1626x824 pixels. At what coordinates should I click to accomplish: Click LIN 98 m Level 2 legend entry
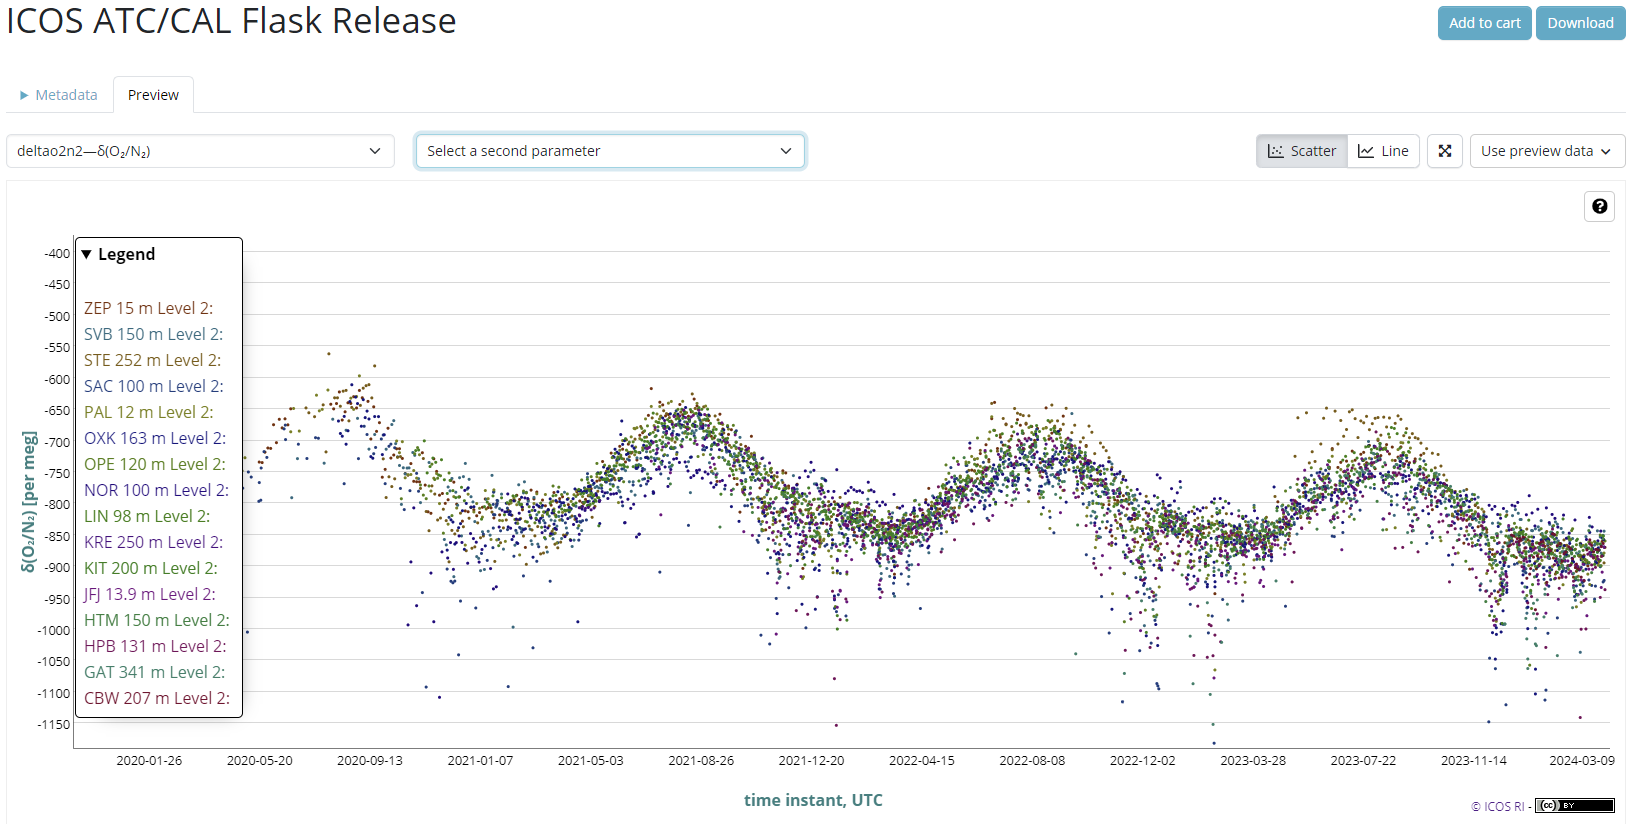point(147,516)
